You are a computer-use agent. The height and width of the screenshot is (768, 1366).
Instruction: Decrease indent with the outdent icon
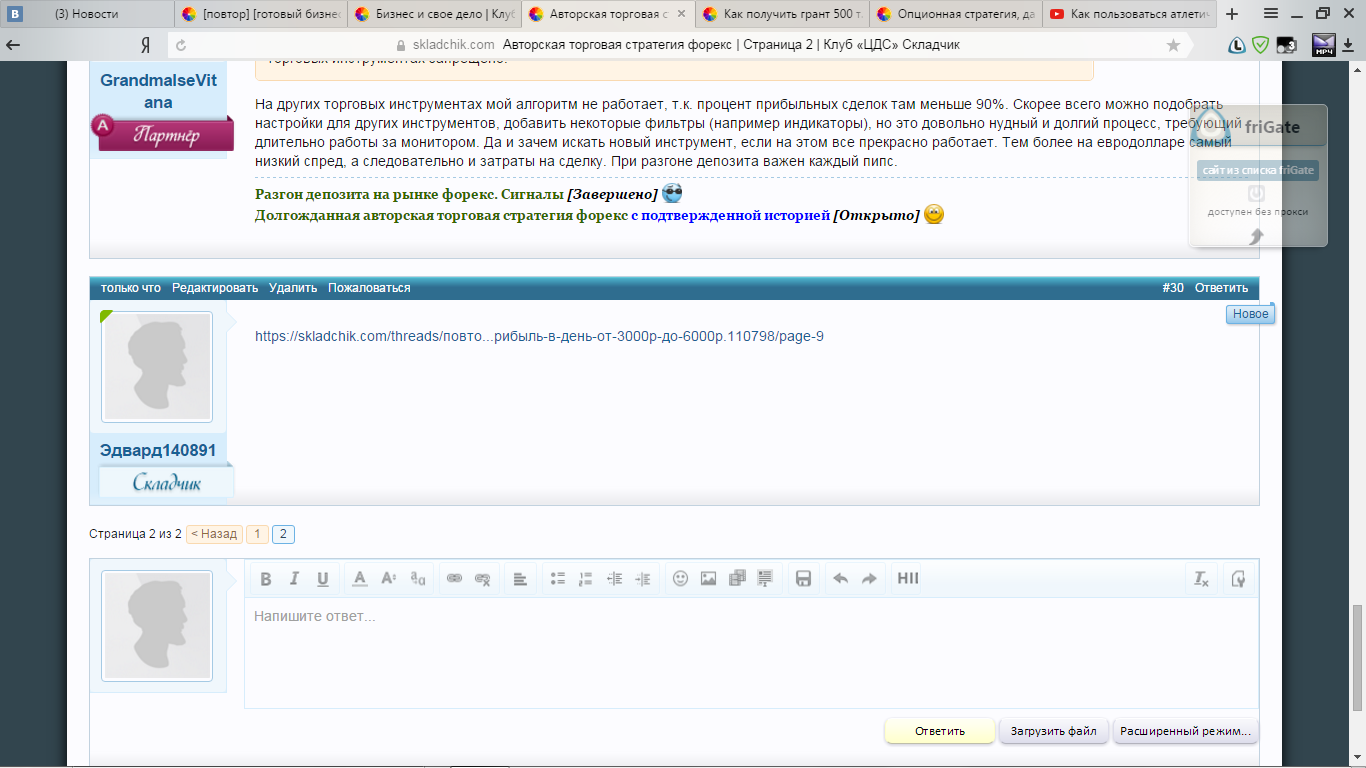click(615, 579)
